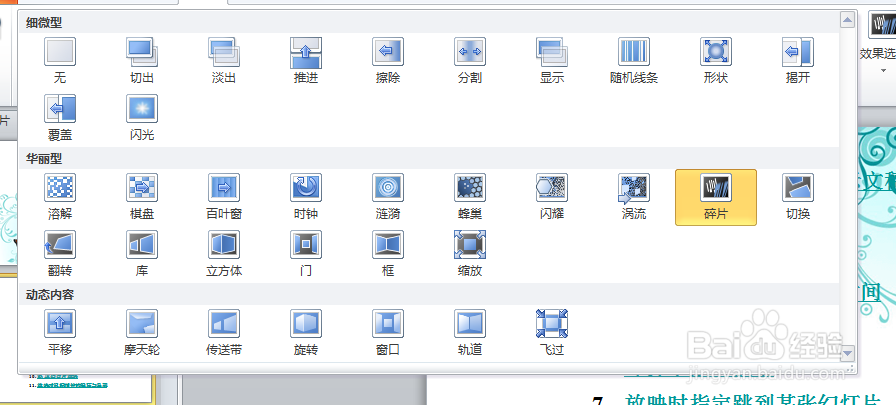Select the 显示 reveal transition
Screen dimensions: 896x405
pyautogui.click(x=551, y=61)
